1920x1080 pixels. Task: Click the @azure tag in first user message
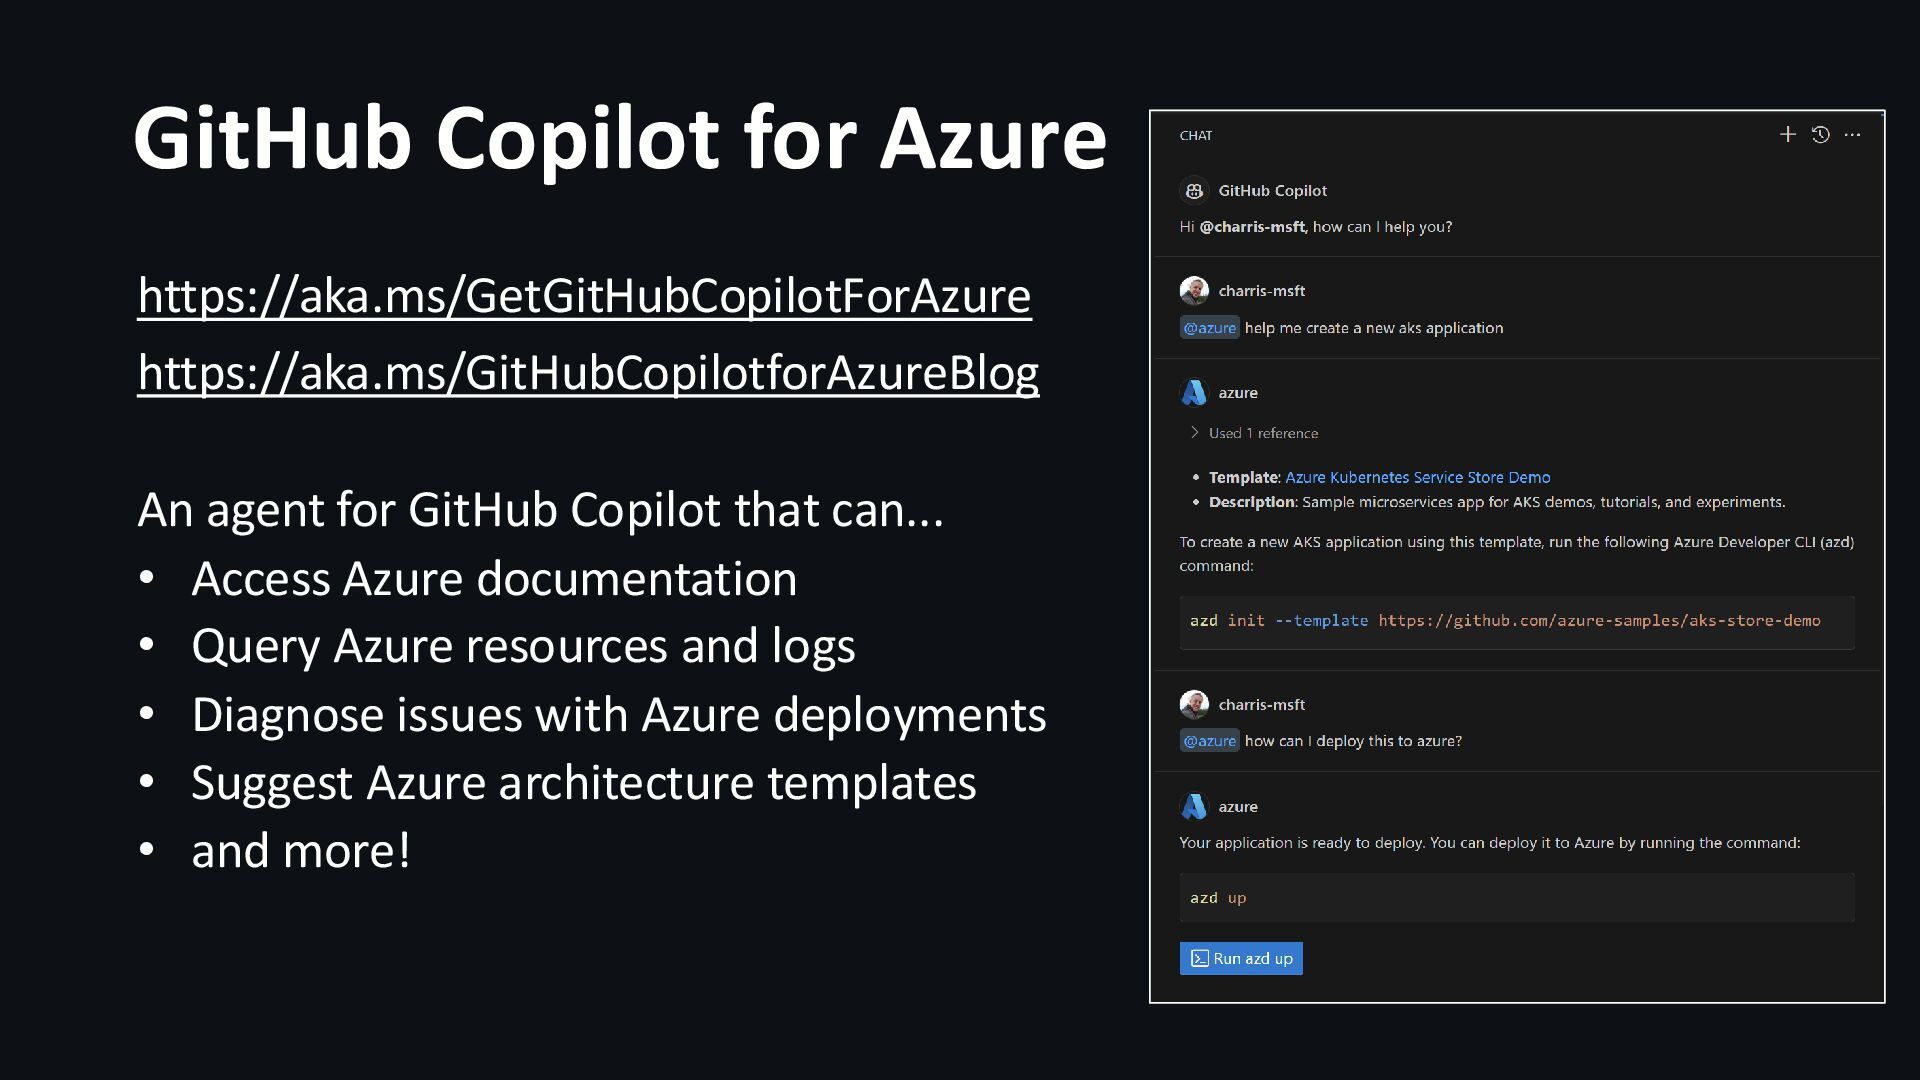point(1209,328)
